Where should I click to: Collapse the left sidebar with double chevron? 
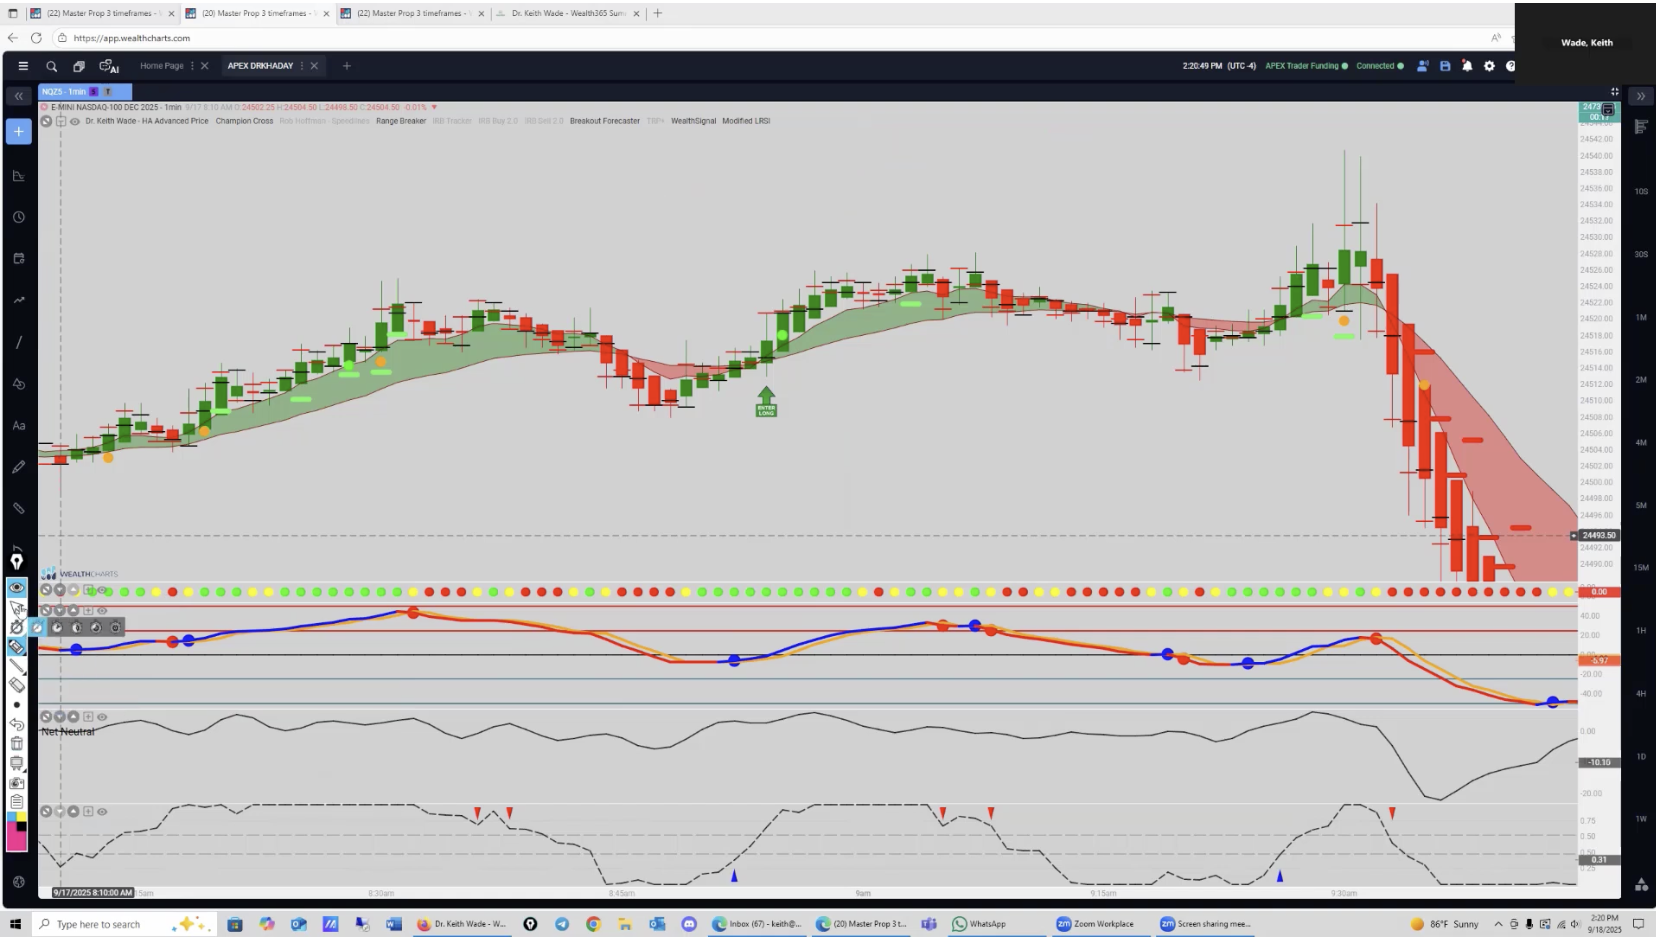(18, 96)
